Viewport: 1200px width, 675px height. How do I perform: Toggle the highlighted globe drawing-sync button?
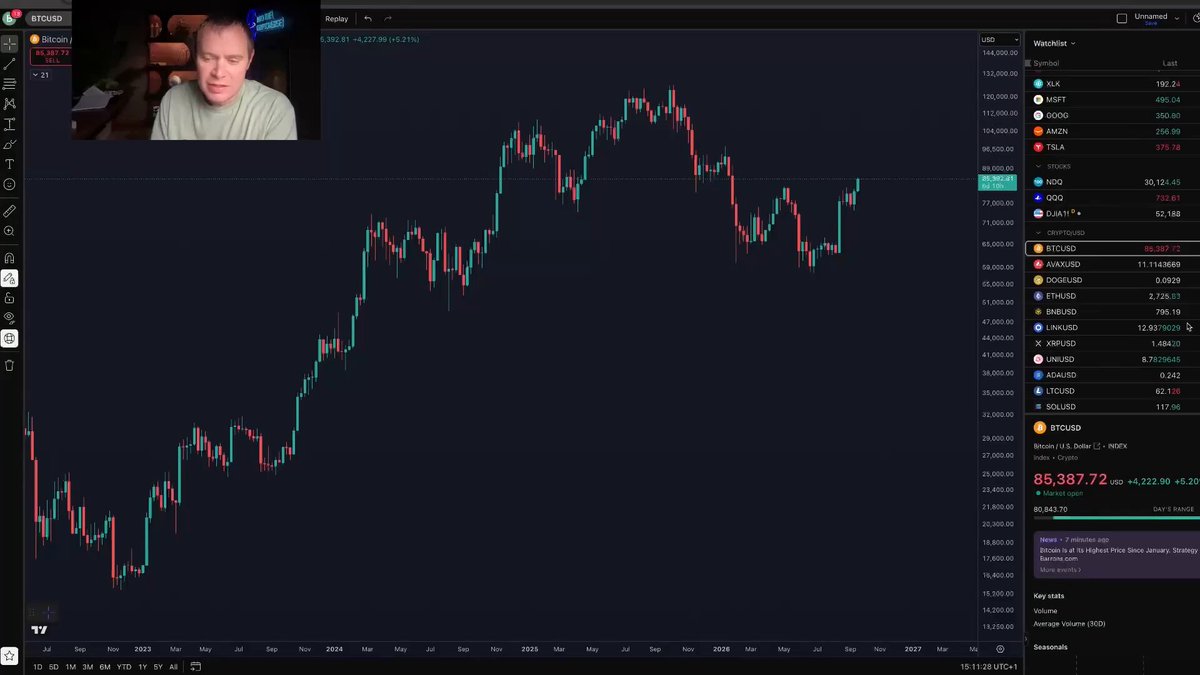(x=10, y=338)
